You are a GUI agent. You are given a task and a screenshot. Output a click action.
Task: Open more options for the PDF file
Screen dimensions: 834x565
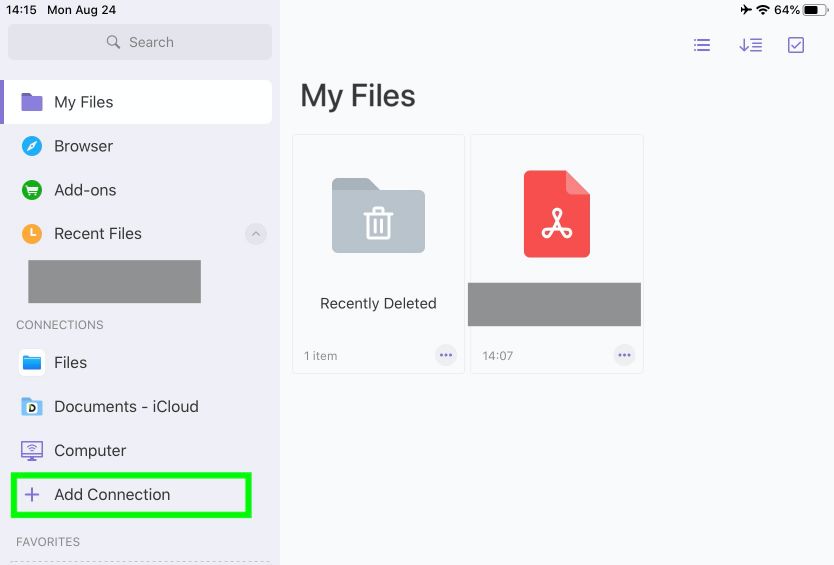[624, 355]
